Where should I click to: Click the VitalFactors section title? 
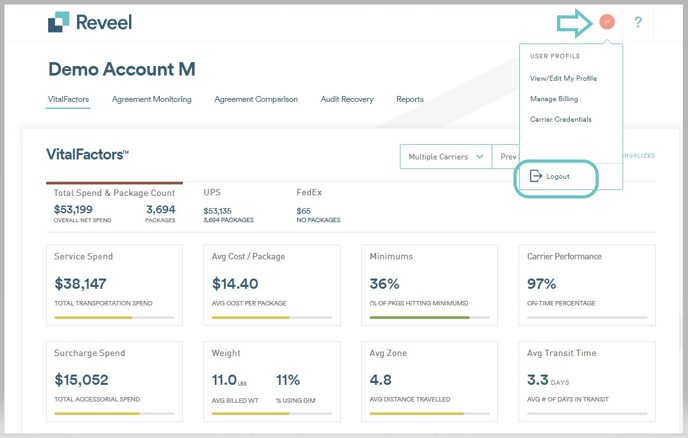click(87, 154)
